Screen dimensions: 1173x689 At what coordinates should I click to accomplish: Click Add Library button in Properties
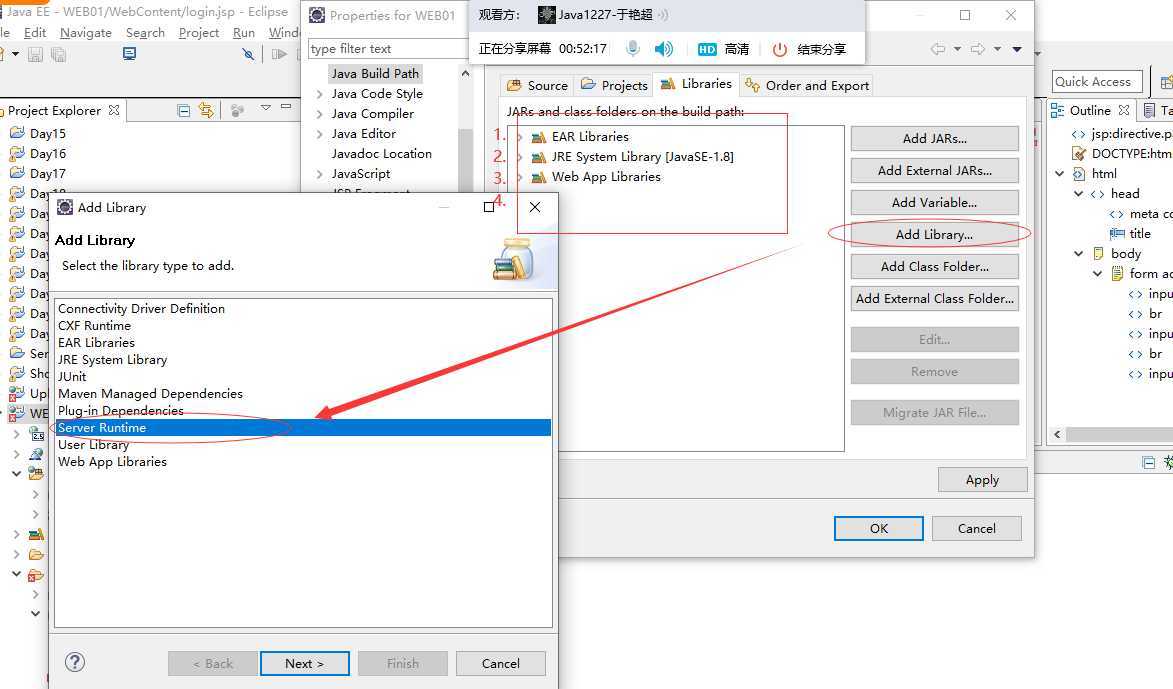934,235
